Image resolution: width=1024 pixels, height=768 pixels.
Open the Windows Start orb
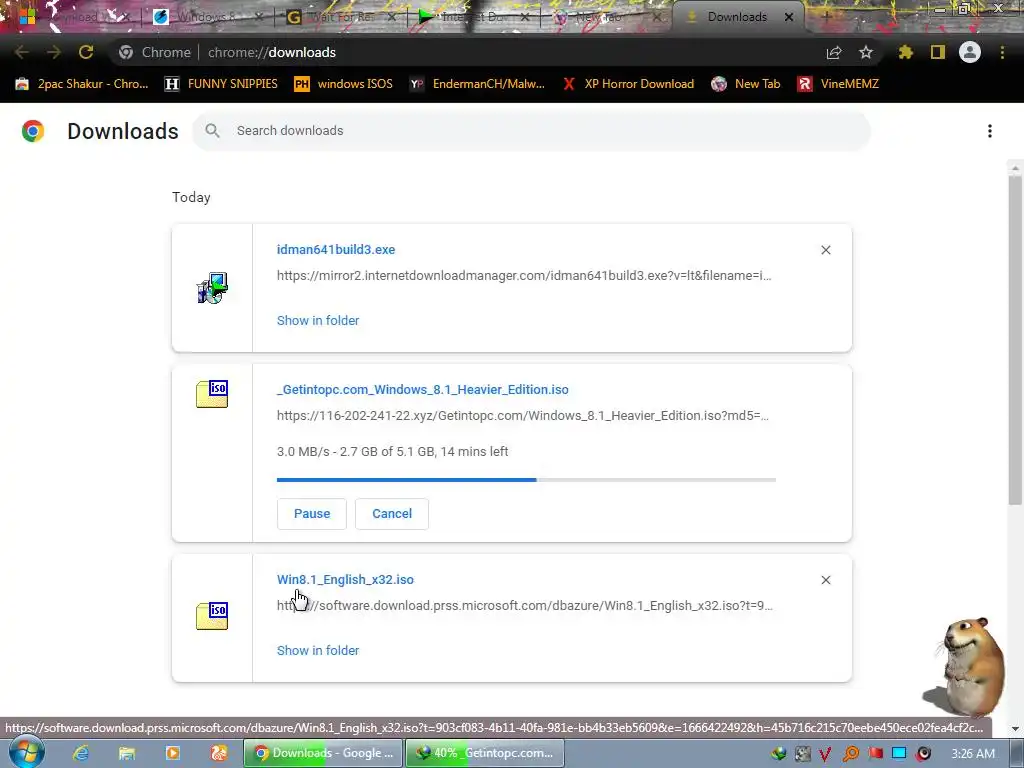click(26, 751)
